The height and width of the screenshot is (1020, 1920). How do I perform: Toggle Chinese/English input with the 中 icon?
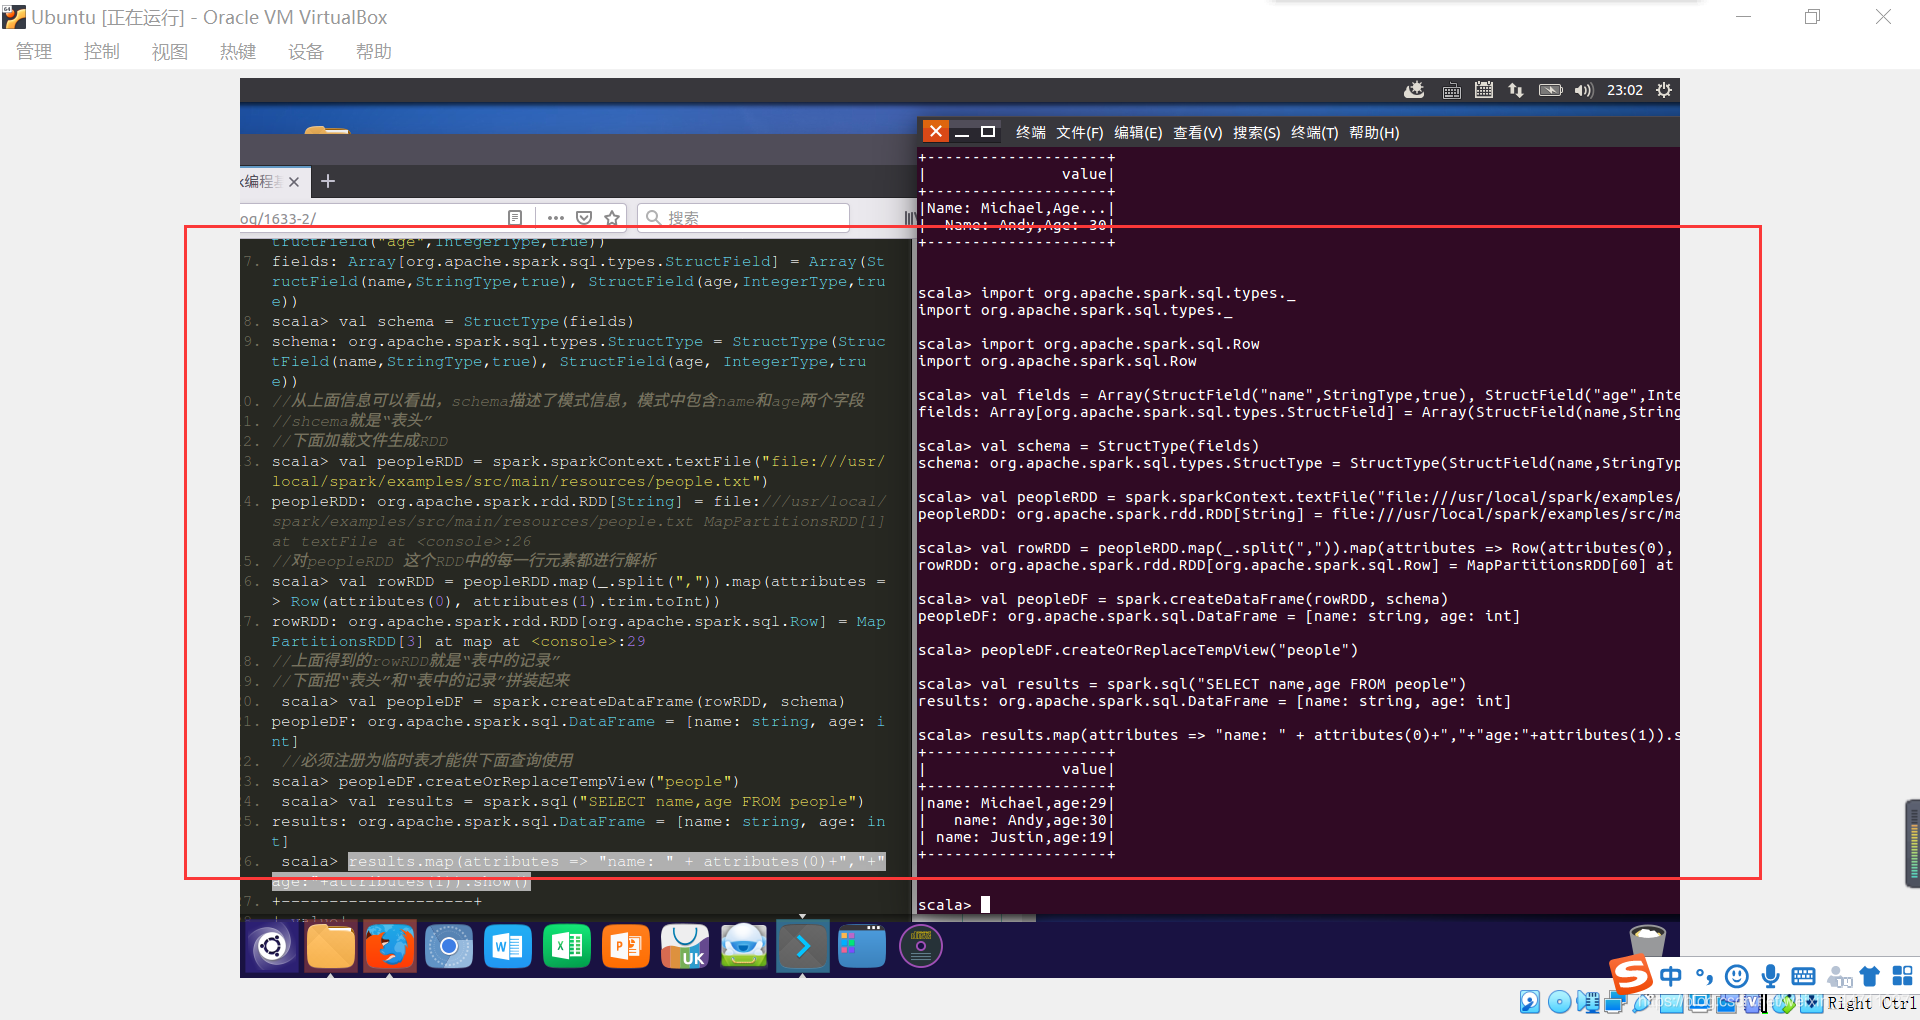click(x=1671, y=977)
